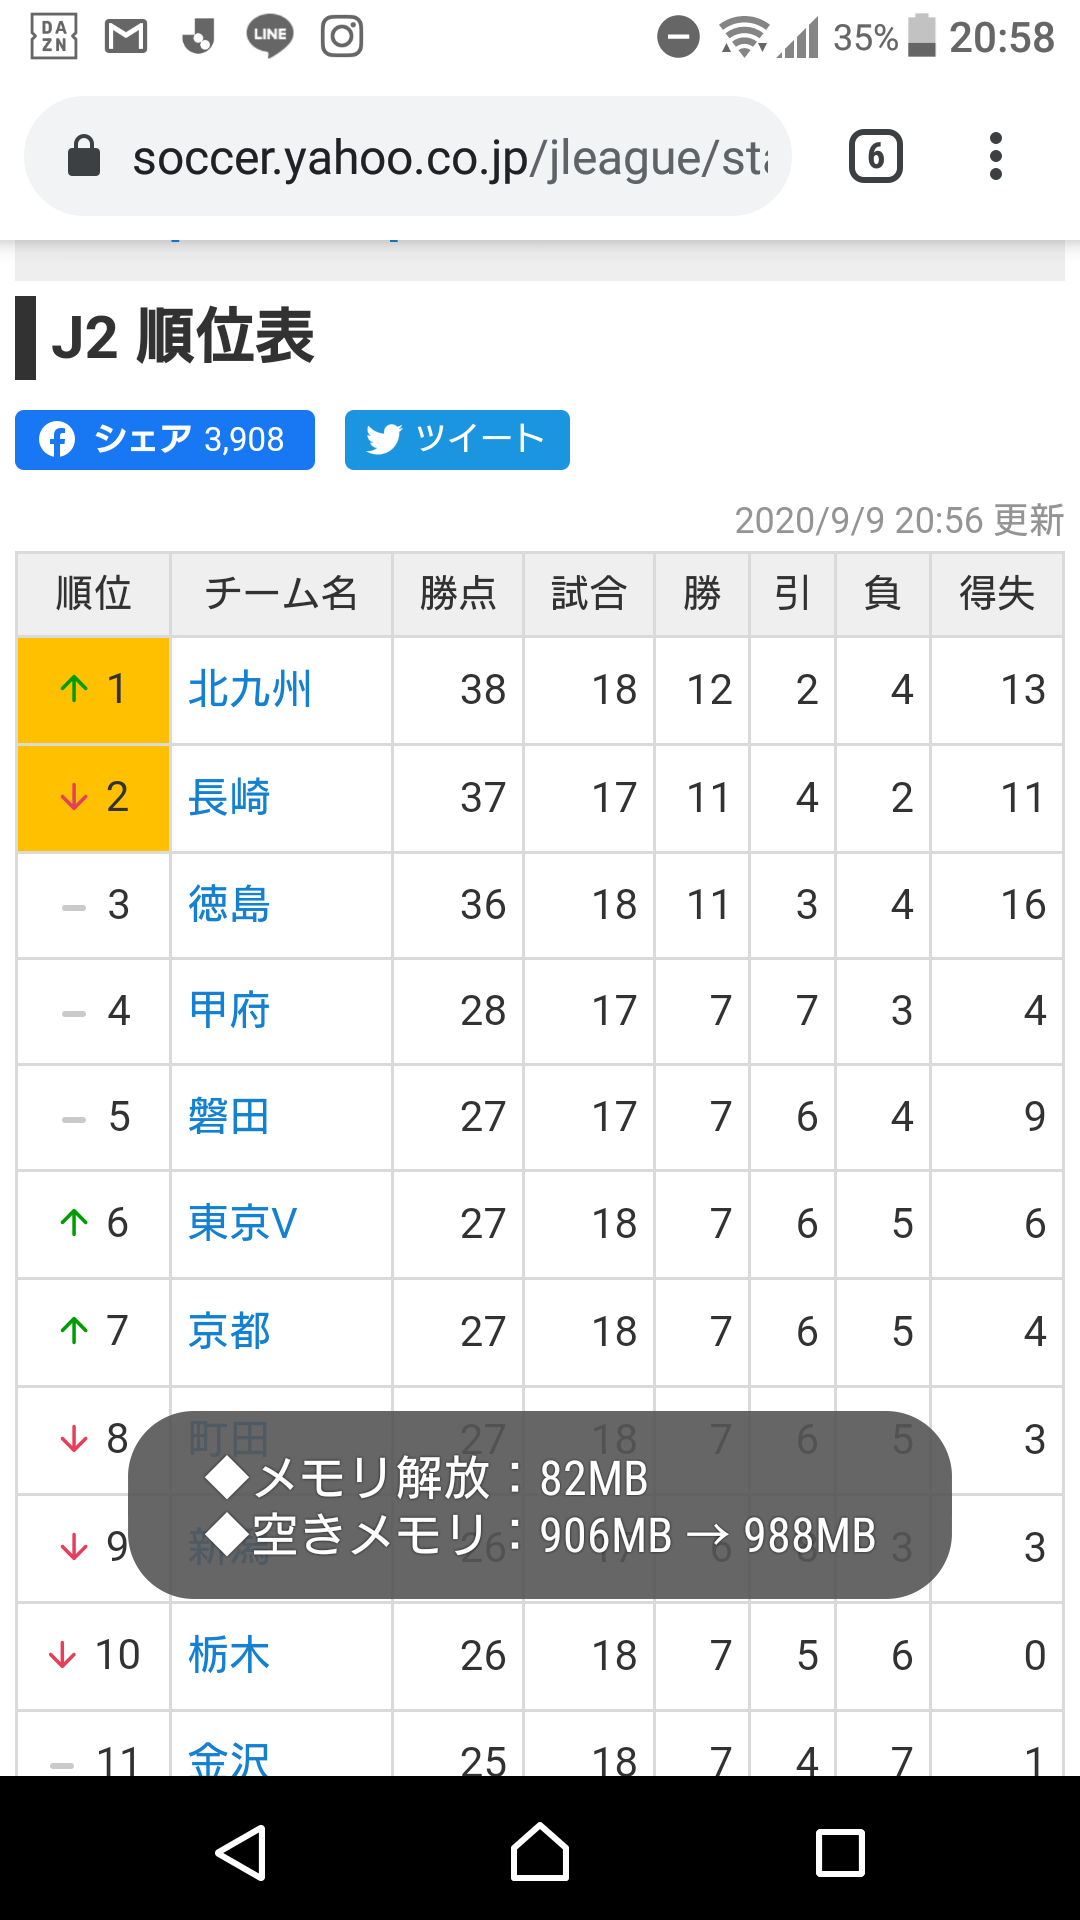Tap the LINE notification icon

(x=269, y=37)
